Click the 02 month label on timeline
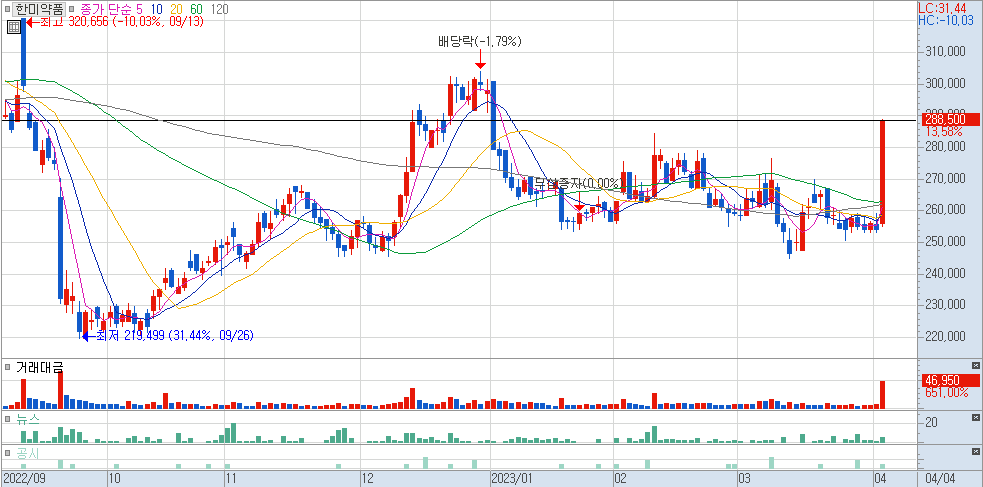Screen dimensions: 983x487 [x=621, y=479]
